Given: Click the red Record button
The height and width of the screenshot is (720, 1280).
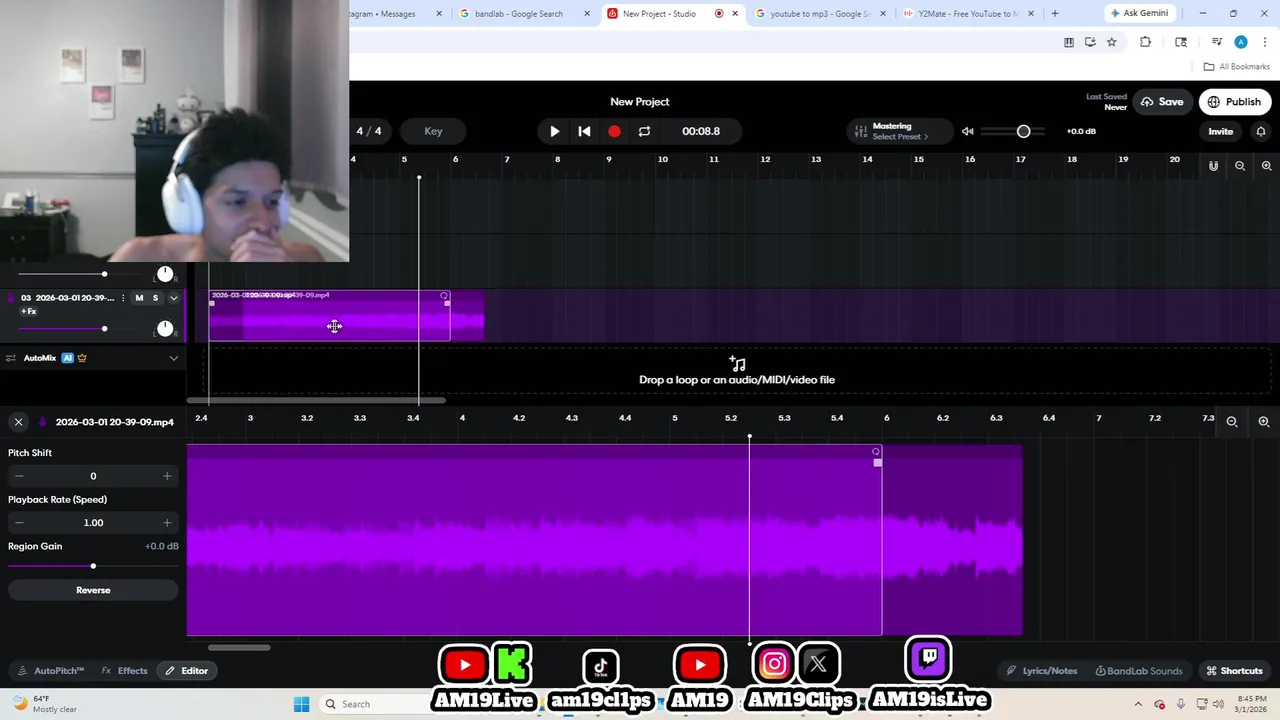Looking at the screenshot, I should click(x=614, y=131).
